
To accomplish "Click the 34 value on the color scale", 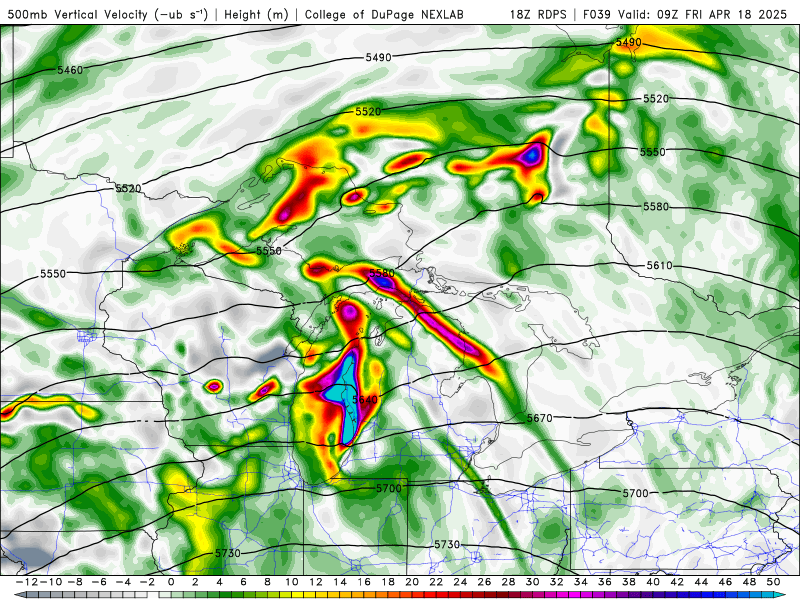I will (x=581, y=582).
